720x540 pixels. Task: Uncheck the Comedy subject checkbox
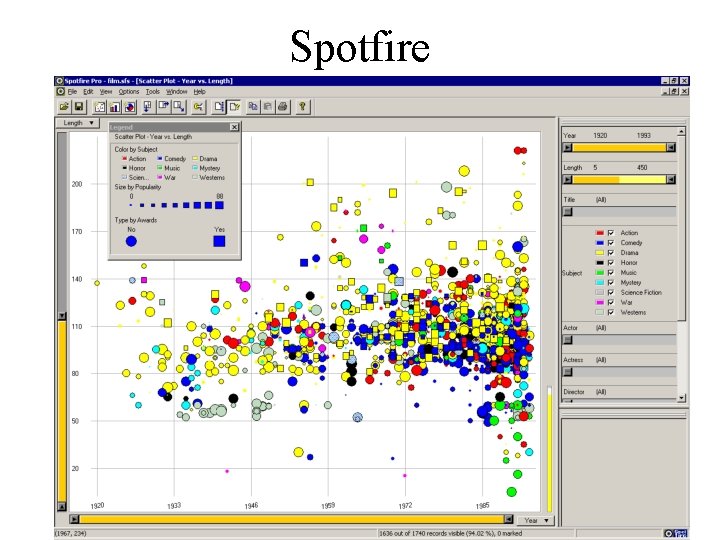pos(611,243)
